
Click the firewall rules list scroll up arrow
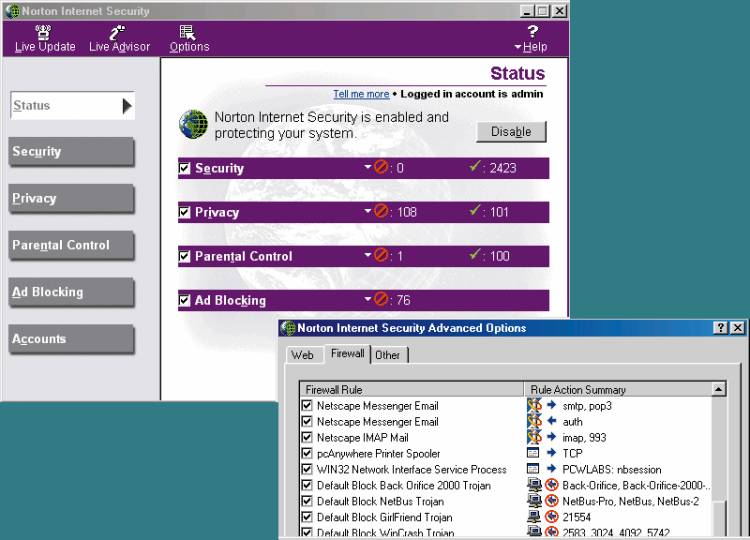(718, 389)
